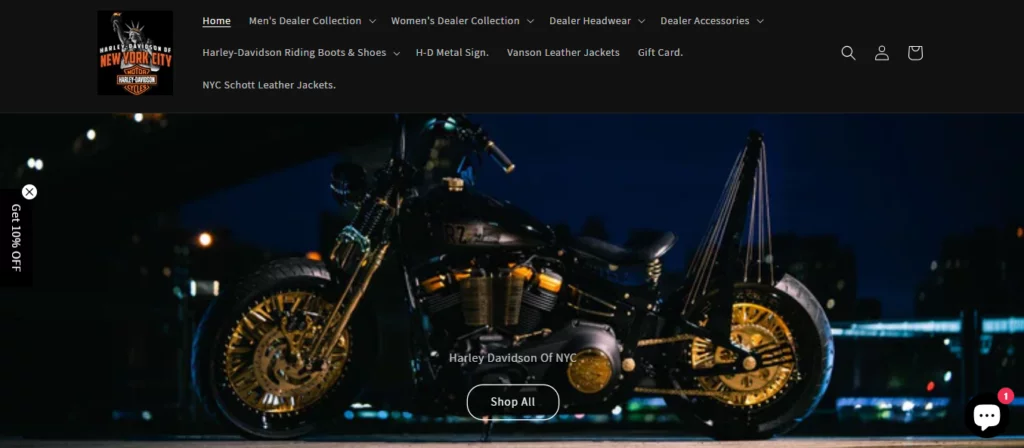Expand Dealer Headwear dropdown chevron
Viewport: 1024px width, 448px height.
pyautogui.click(x=641, y=21)
